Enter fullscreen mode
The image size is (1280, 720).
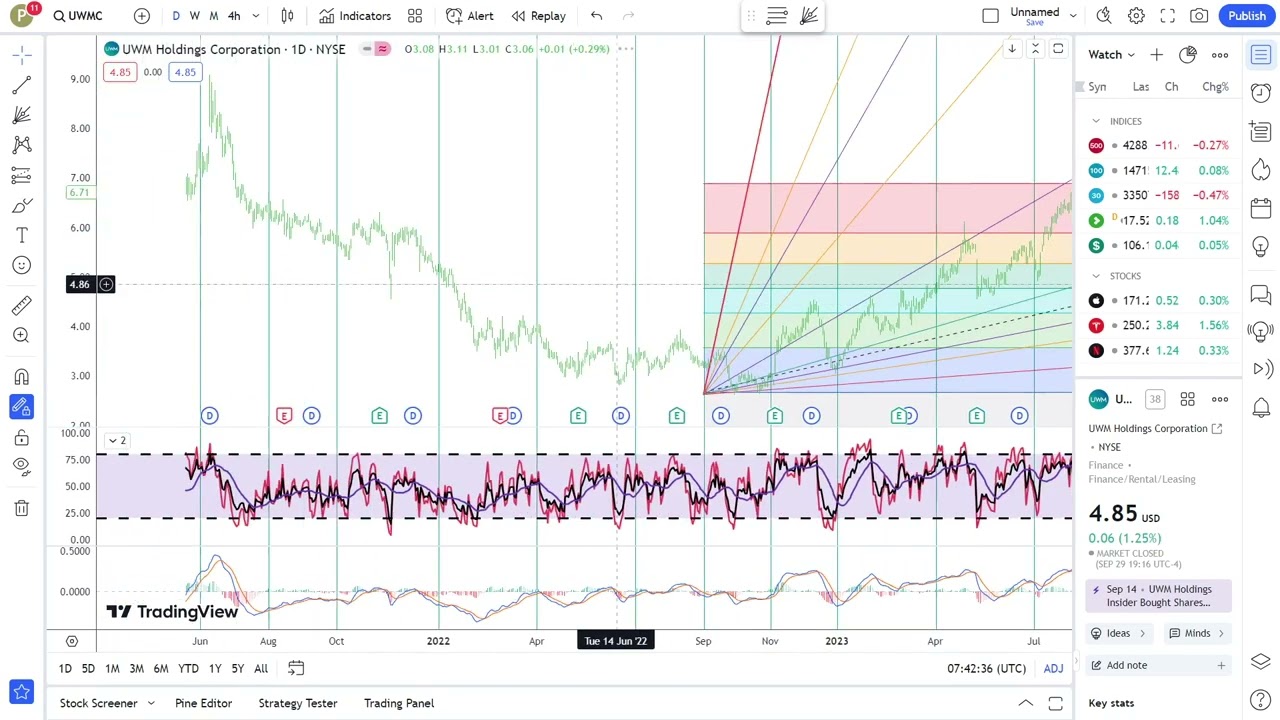[x=1167, y=16]
